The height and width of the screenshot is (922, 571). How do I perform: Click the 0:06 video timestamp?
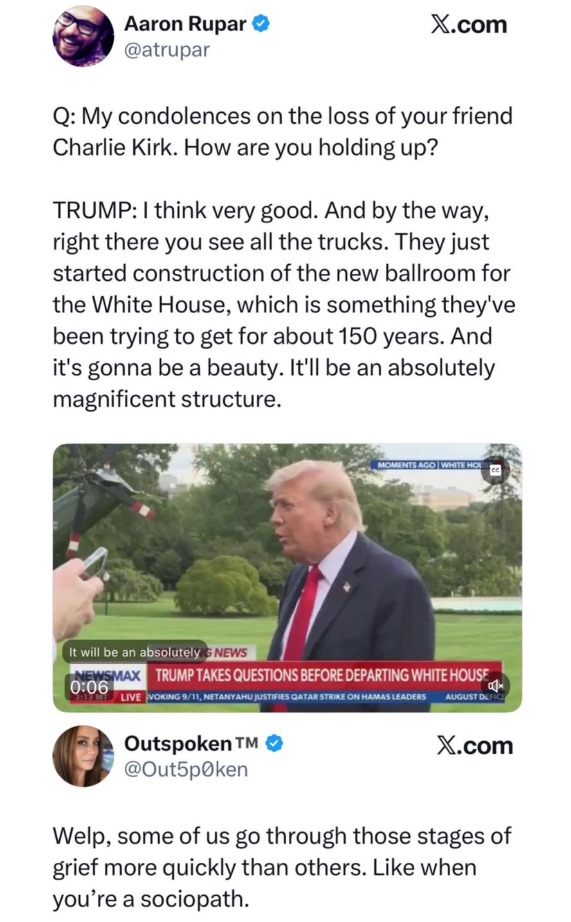click(x=90, y=687)
